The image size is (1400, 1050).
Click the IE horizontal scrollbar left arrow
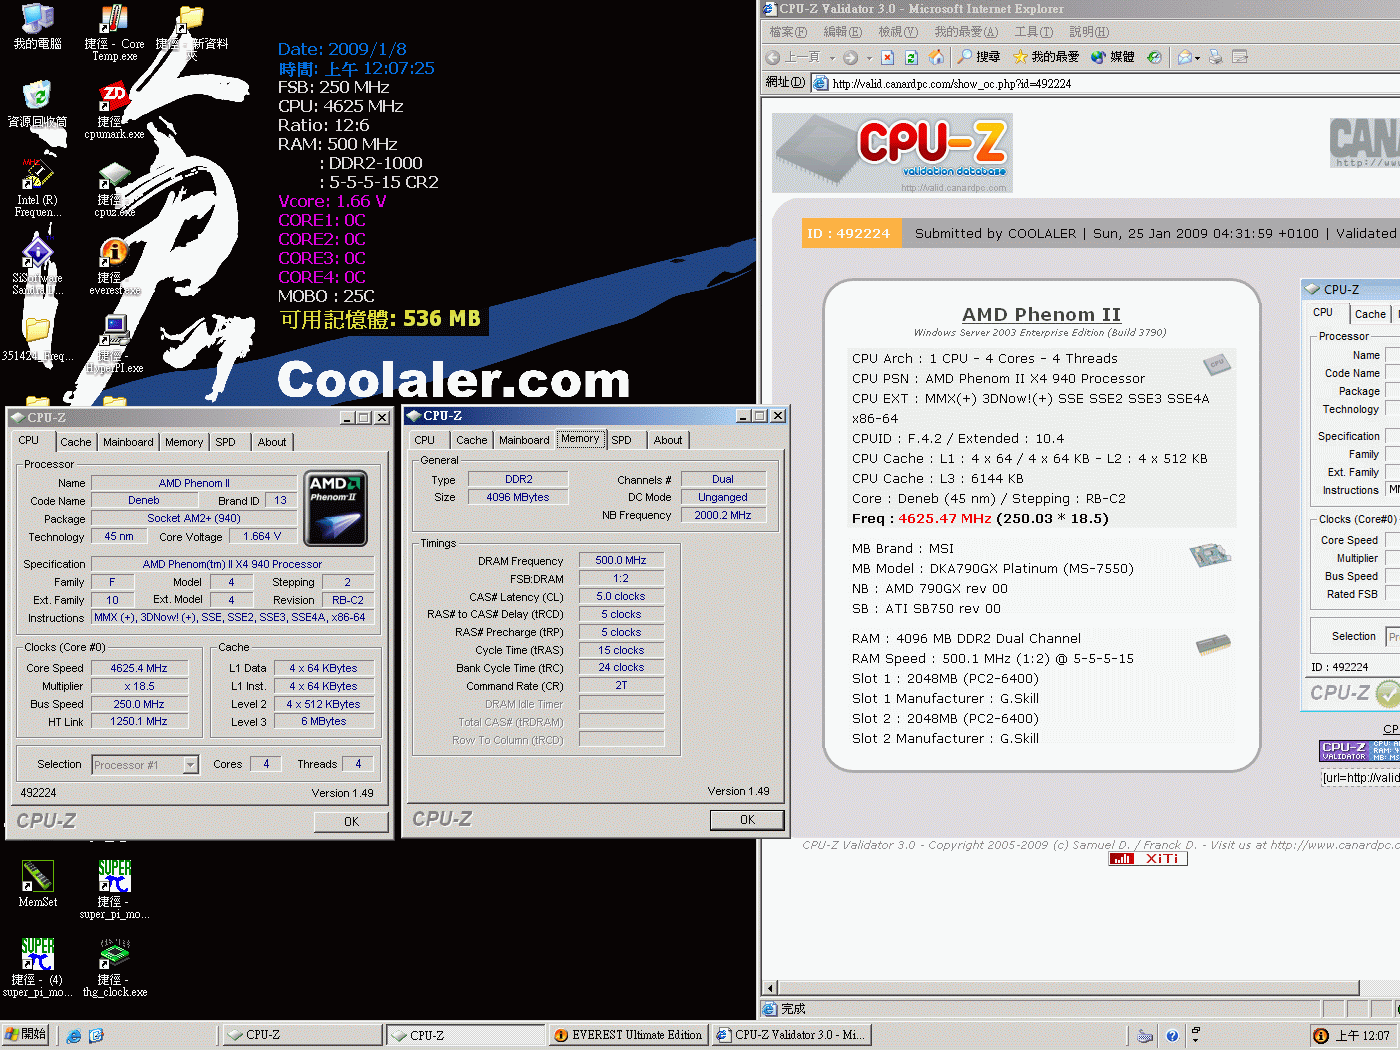pos(770,988)
